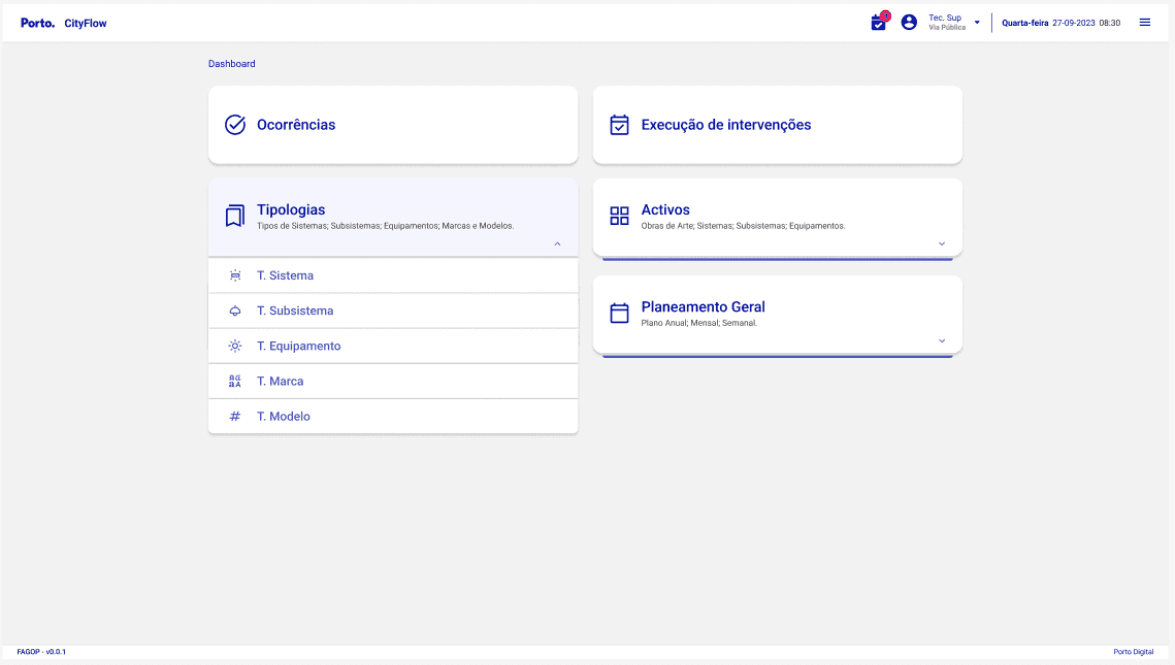Click the Tec. Sup user name
Screen dimensions: 1175x665
945,18
